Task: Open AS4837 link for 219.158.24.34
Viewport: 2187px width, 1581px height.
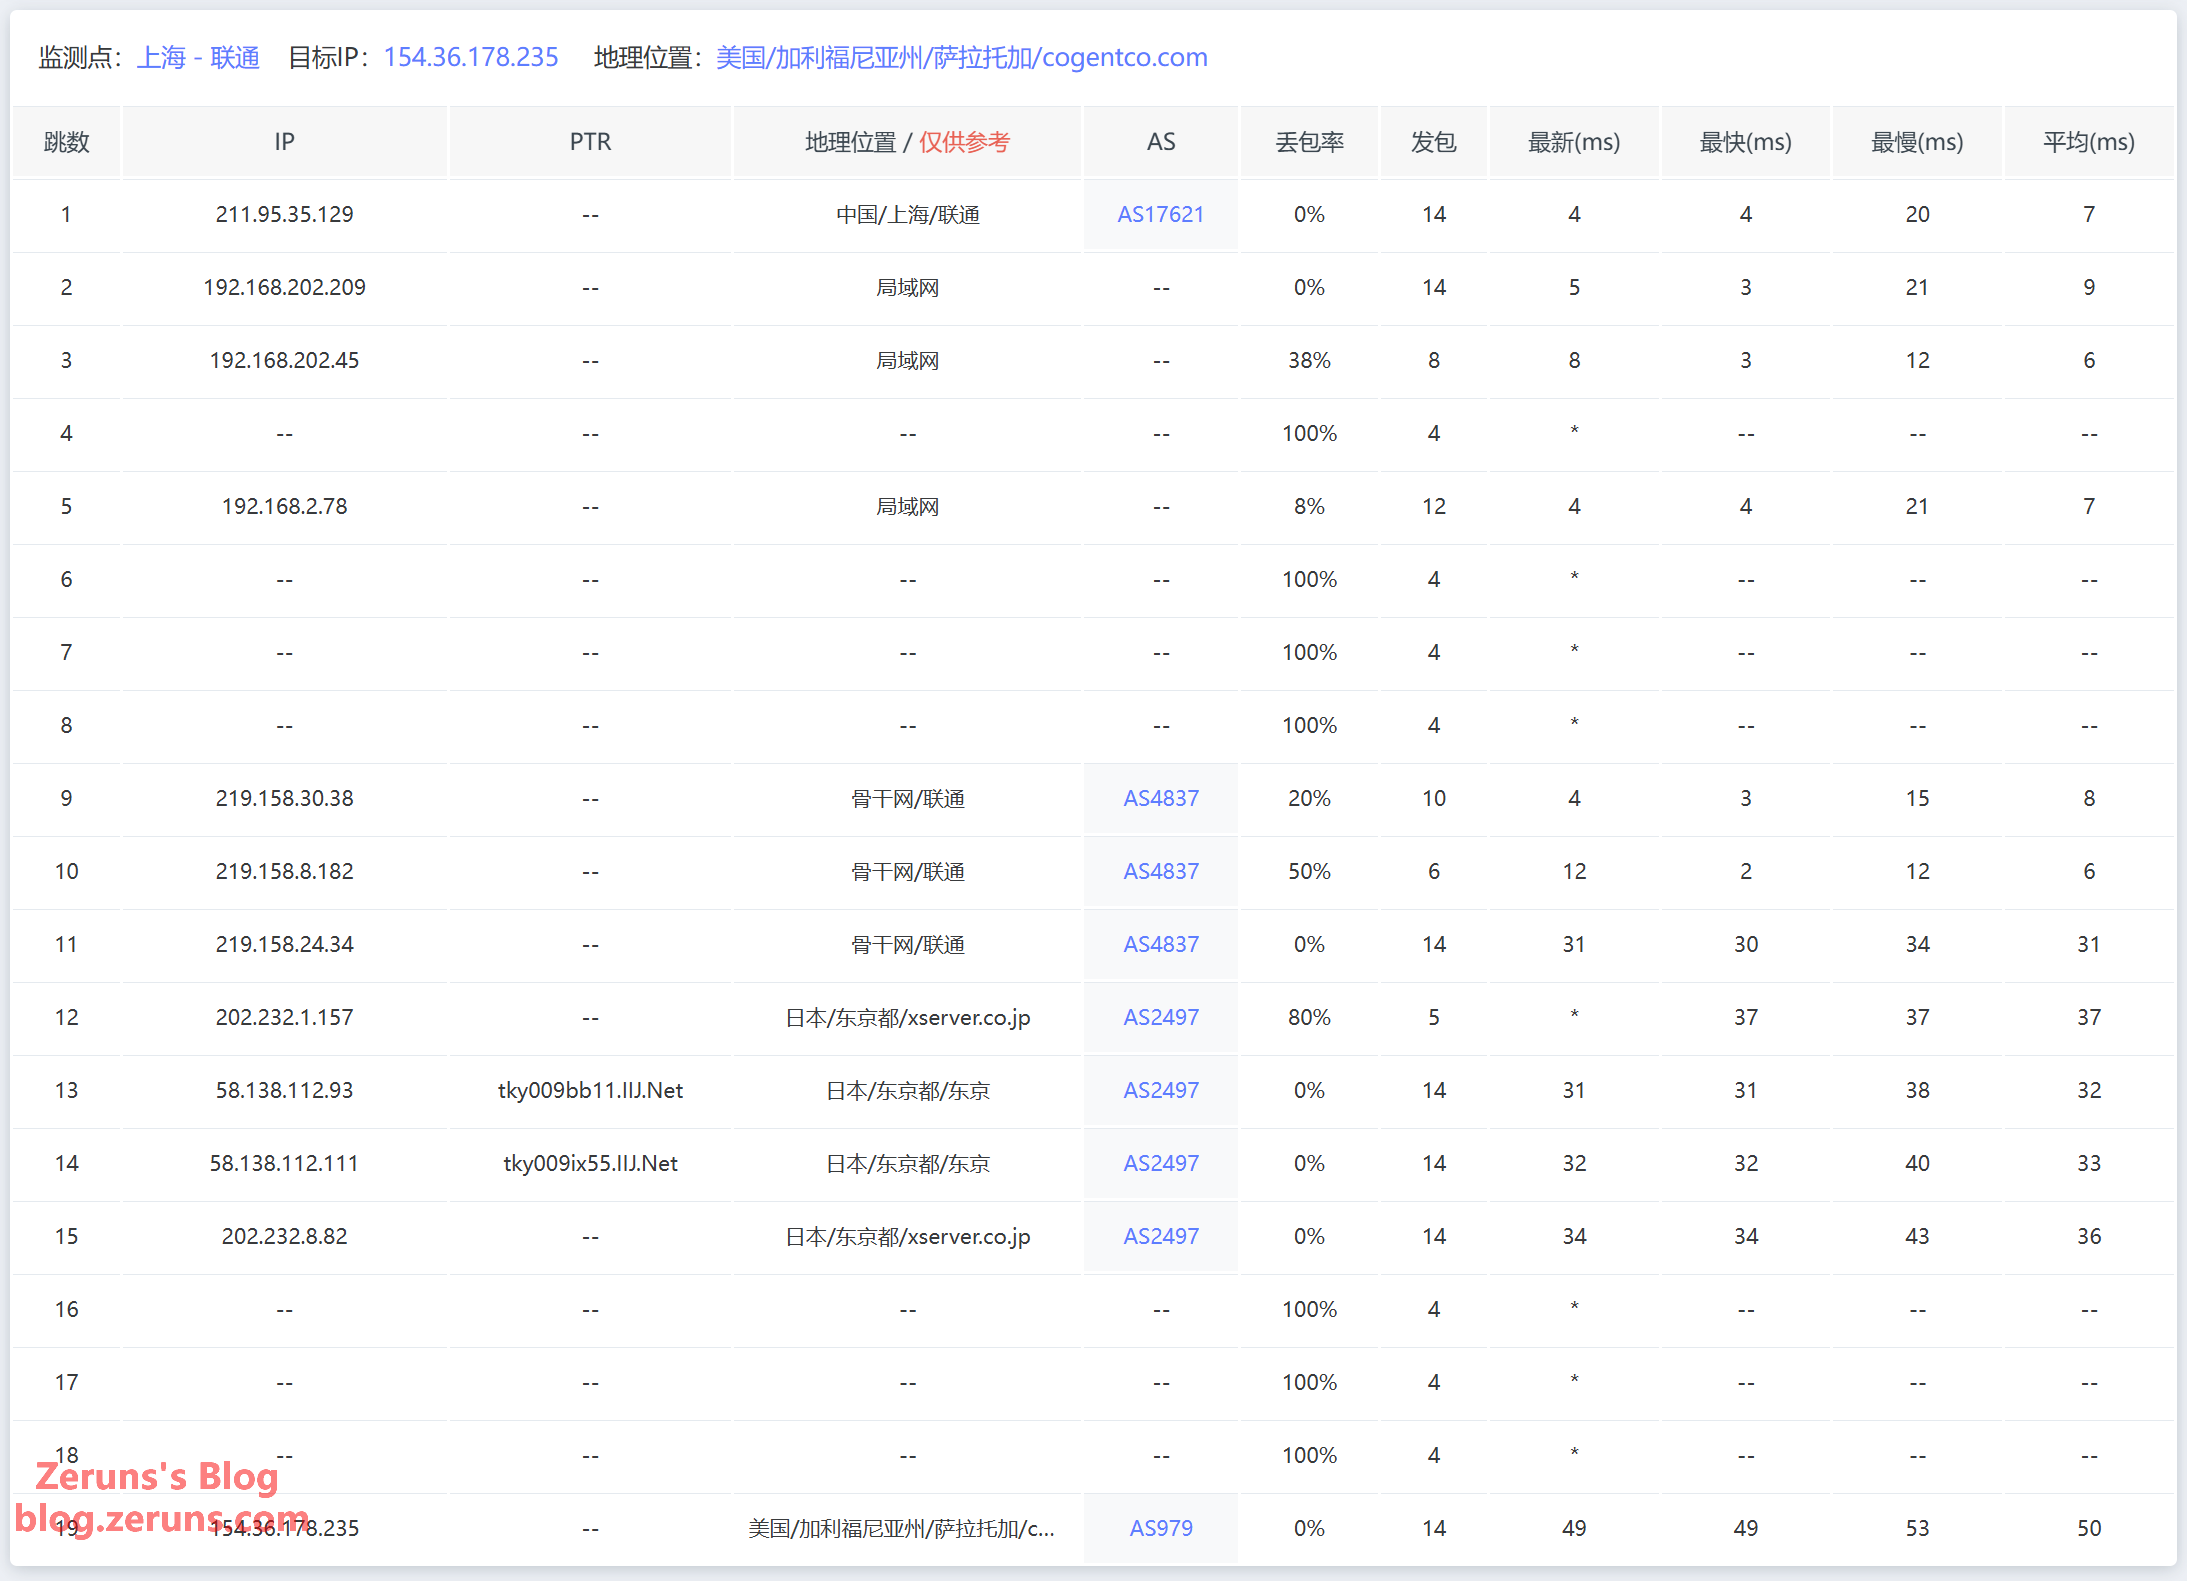Action: click(x=1160, y=944)
